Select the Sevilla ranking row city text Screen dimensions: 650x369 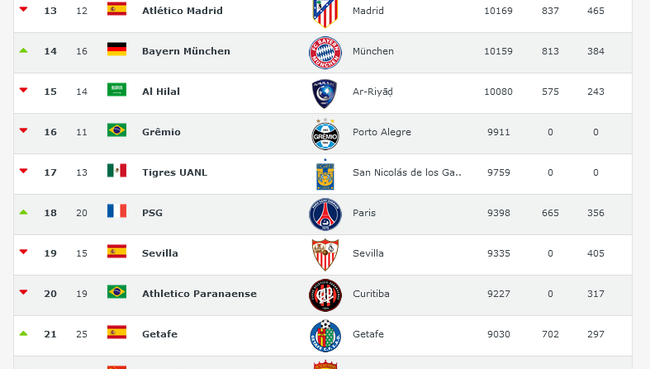368,253
